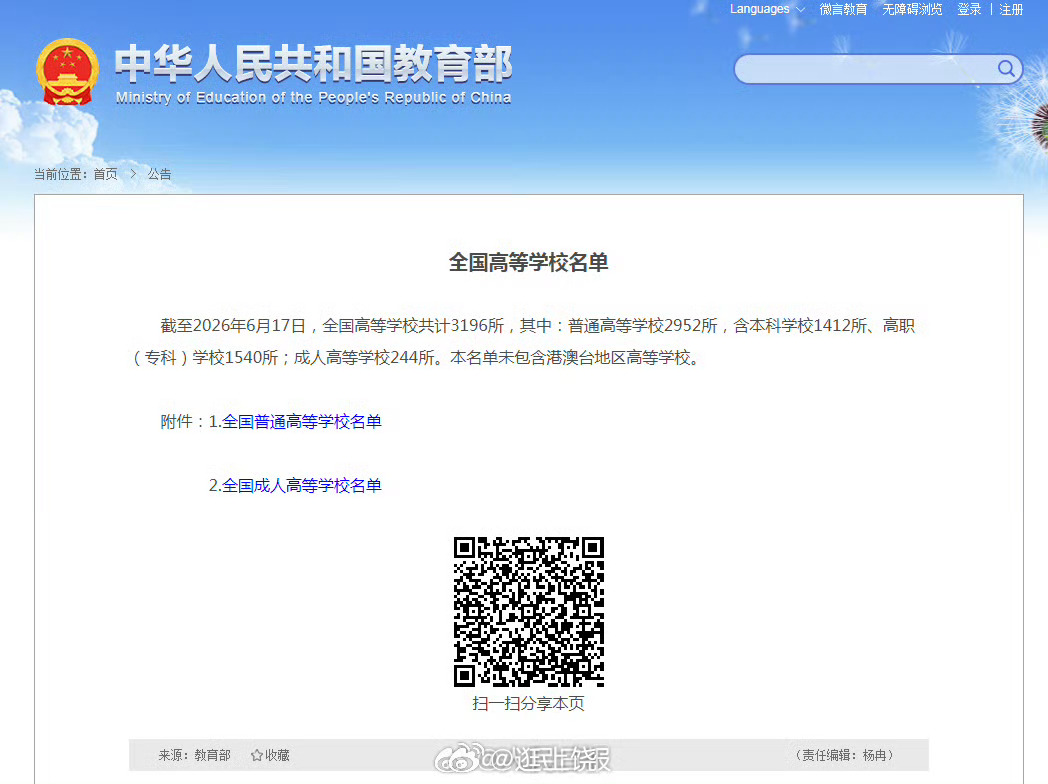The height and width of the screenshot is (784, 1048).
Task: Click 来源：教育部 source text
Action: point(194,755)
